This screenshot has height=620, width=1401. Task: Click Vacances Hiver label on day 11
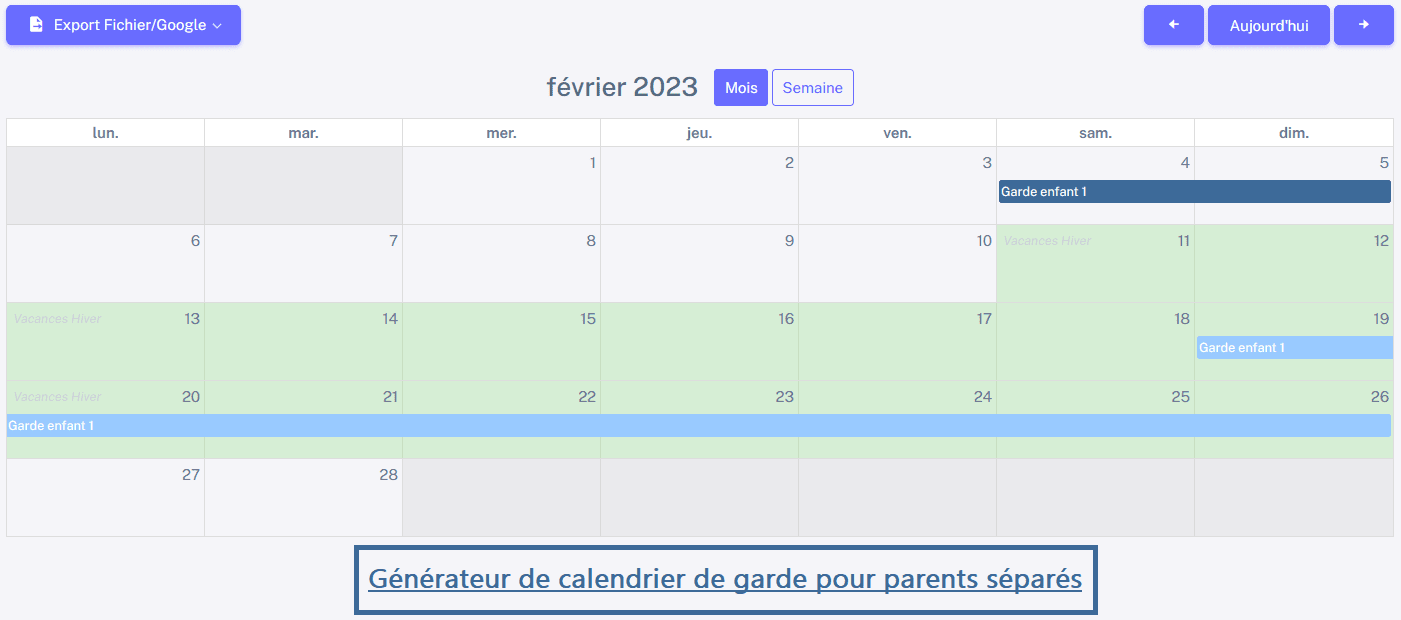[1047, 241]
